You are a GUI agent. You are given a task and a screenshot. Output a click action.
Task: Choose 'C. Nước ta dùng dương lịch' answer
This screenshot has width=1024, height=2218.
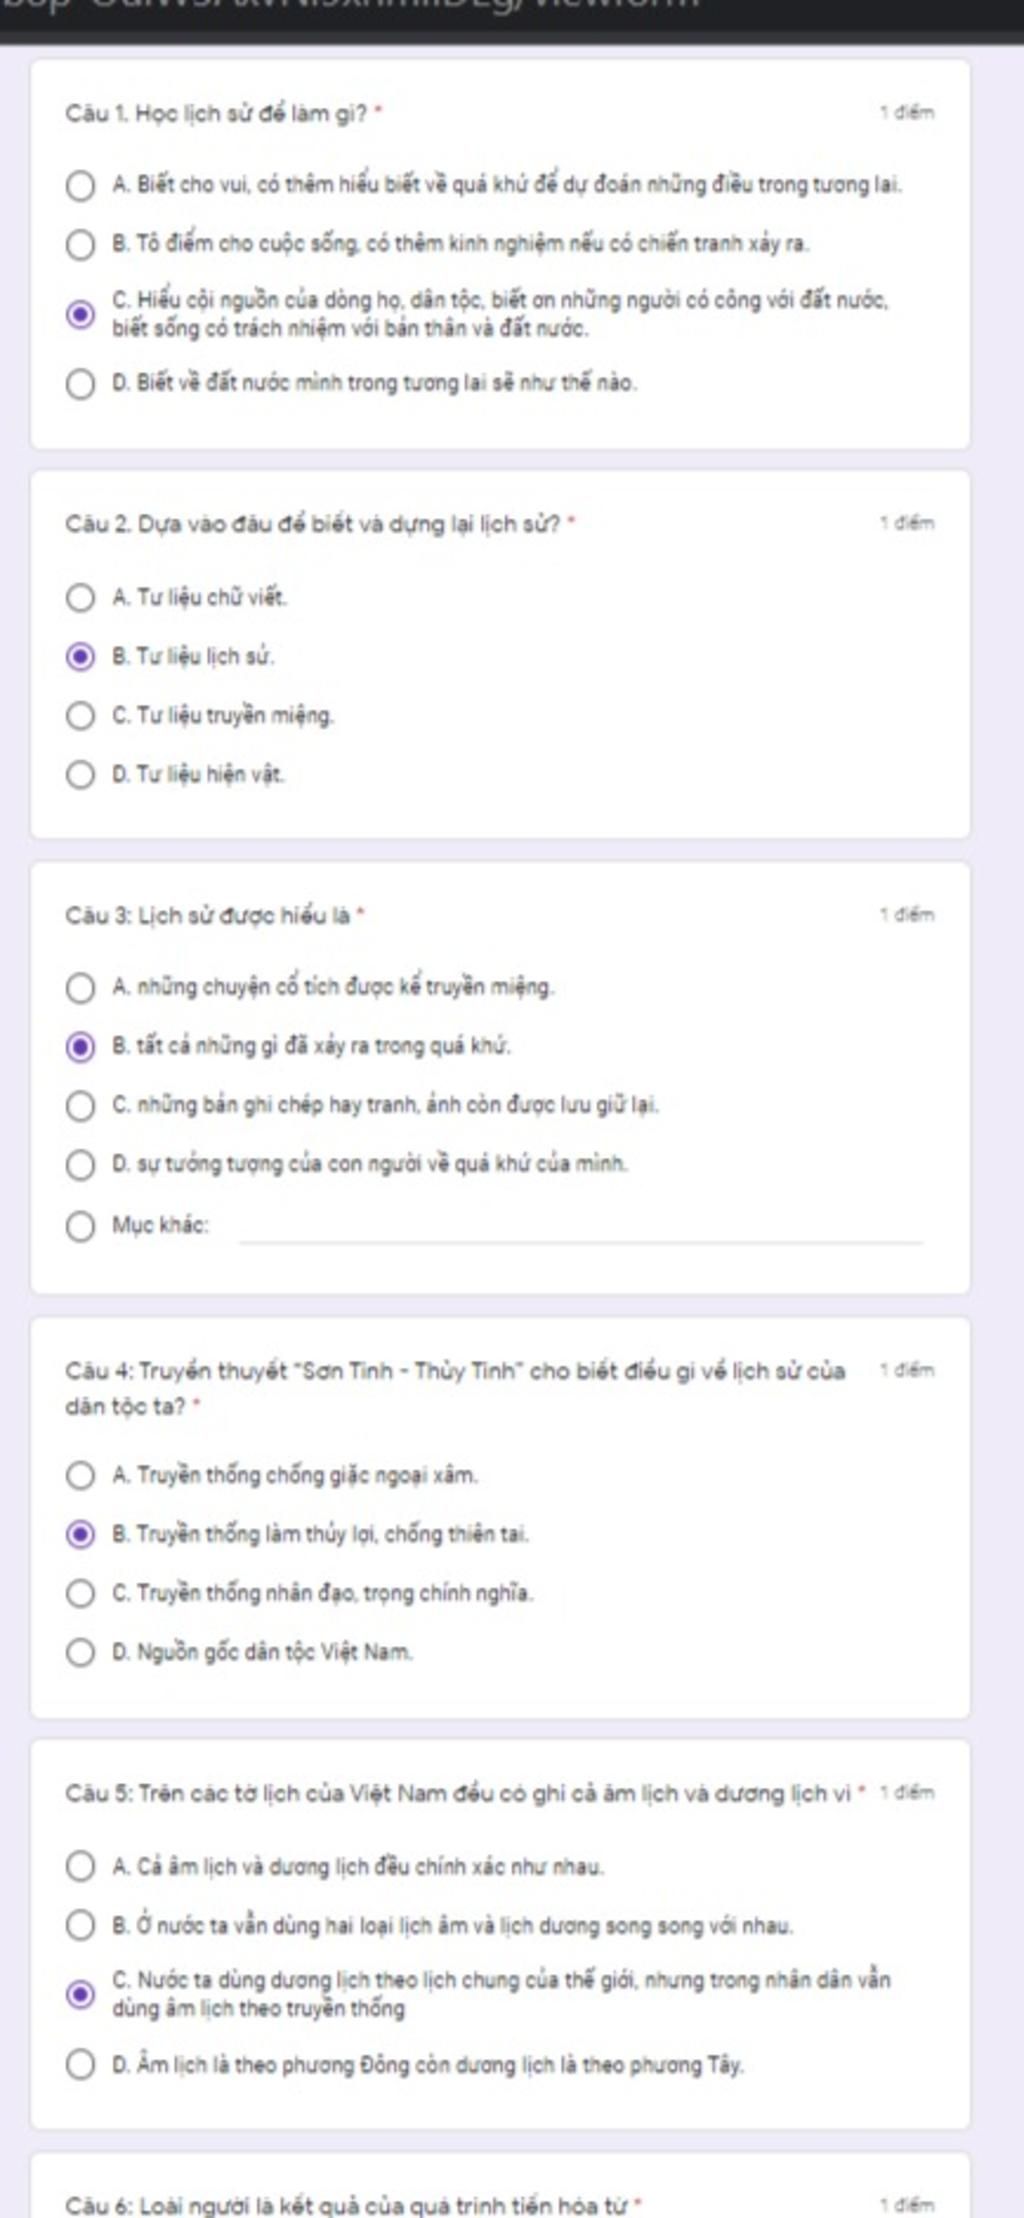pyautogui.click(x=80, y=1995)
